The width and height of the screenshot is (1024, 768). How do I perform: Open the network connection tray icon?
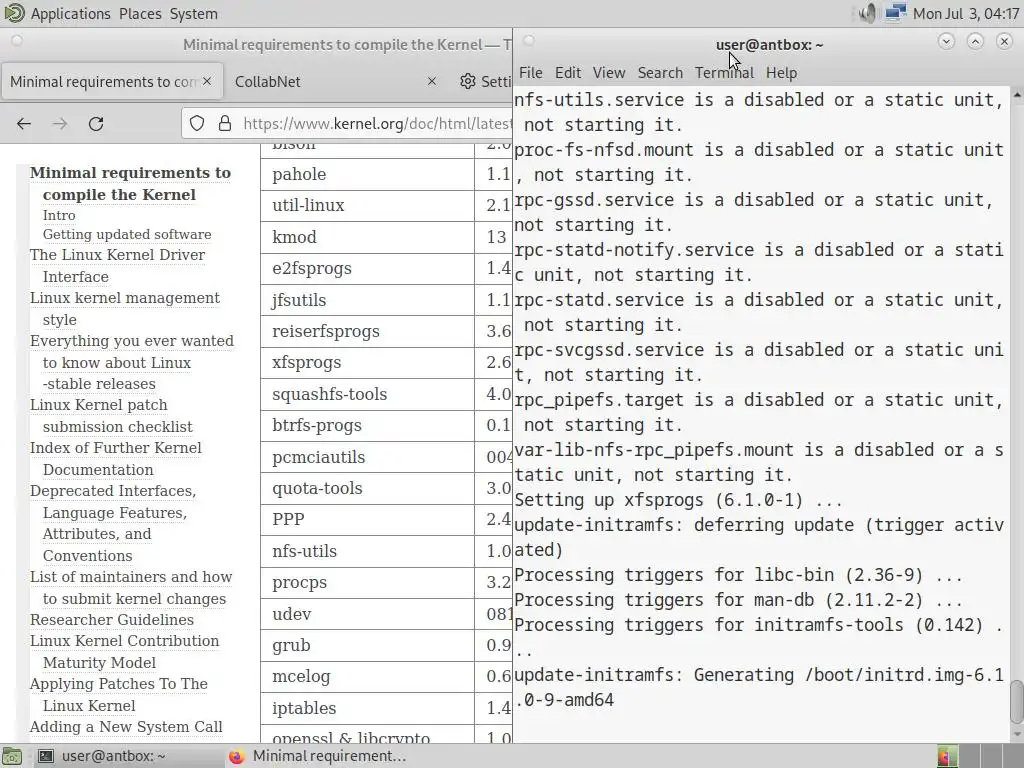[x=895, y=13]
